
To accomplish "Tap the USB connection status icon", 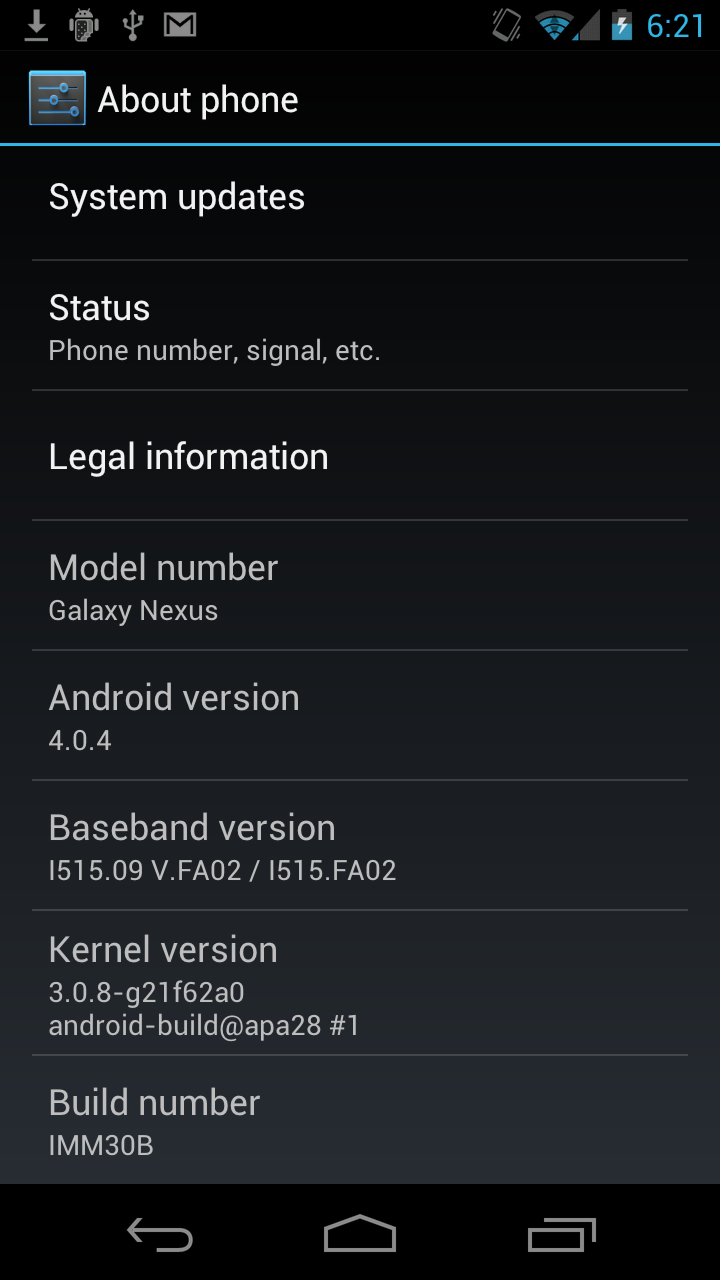I will [x=132, y=25].
